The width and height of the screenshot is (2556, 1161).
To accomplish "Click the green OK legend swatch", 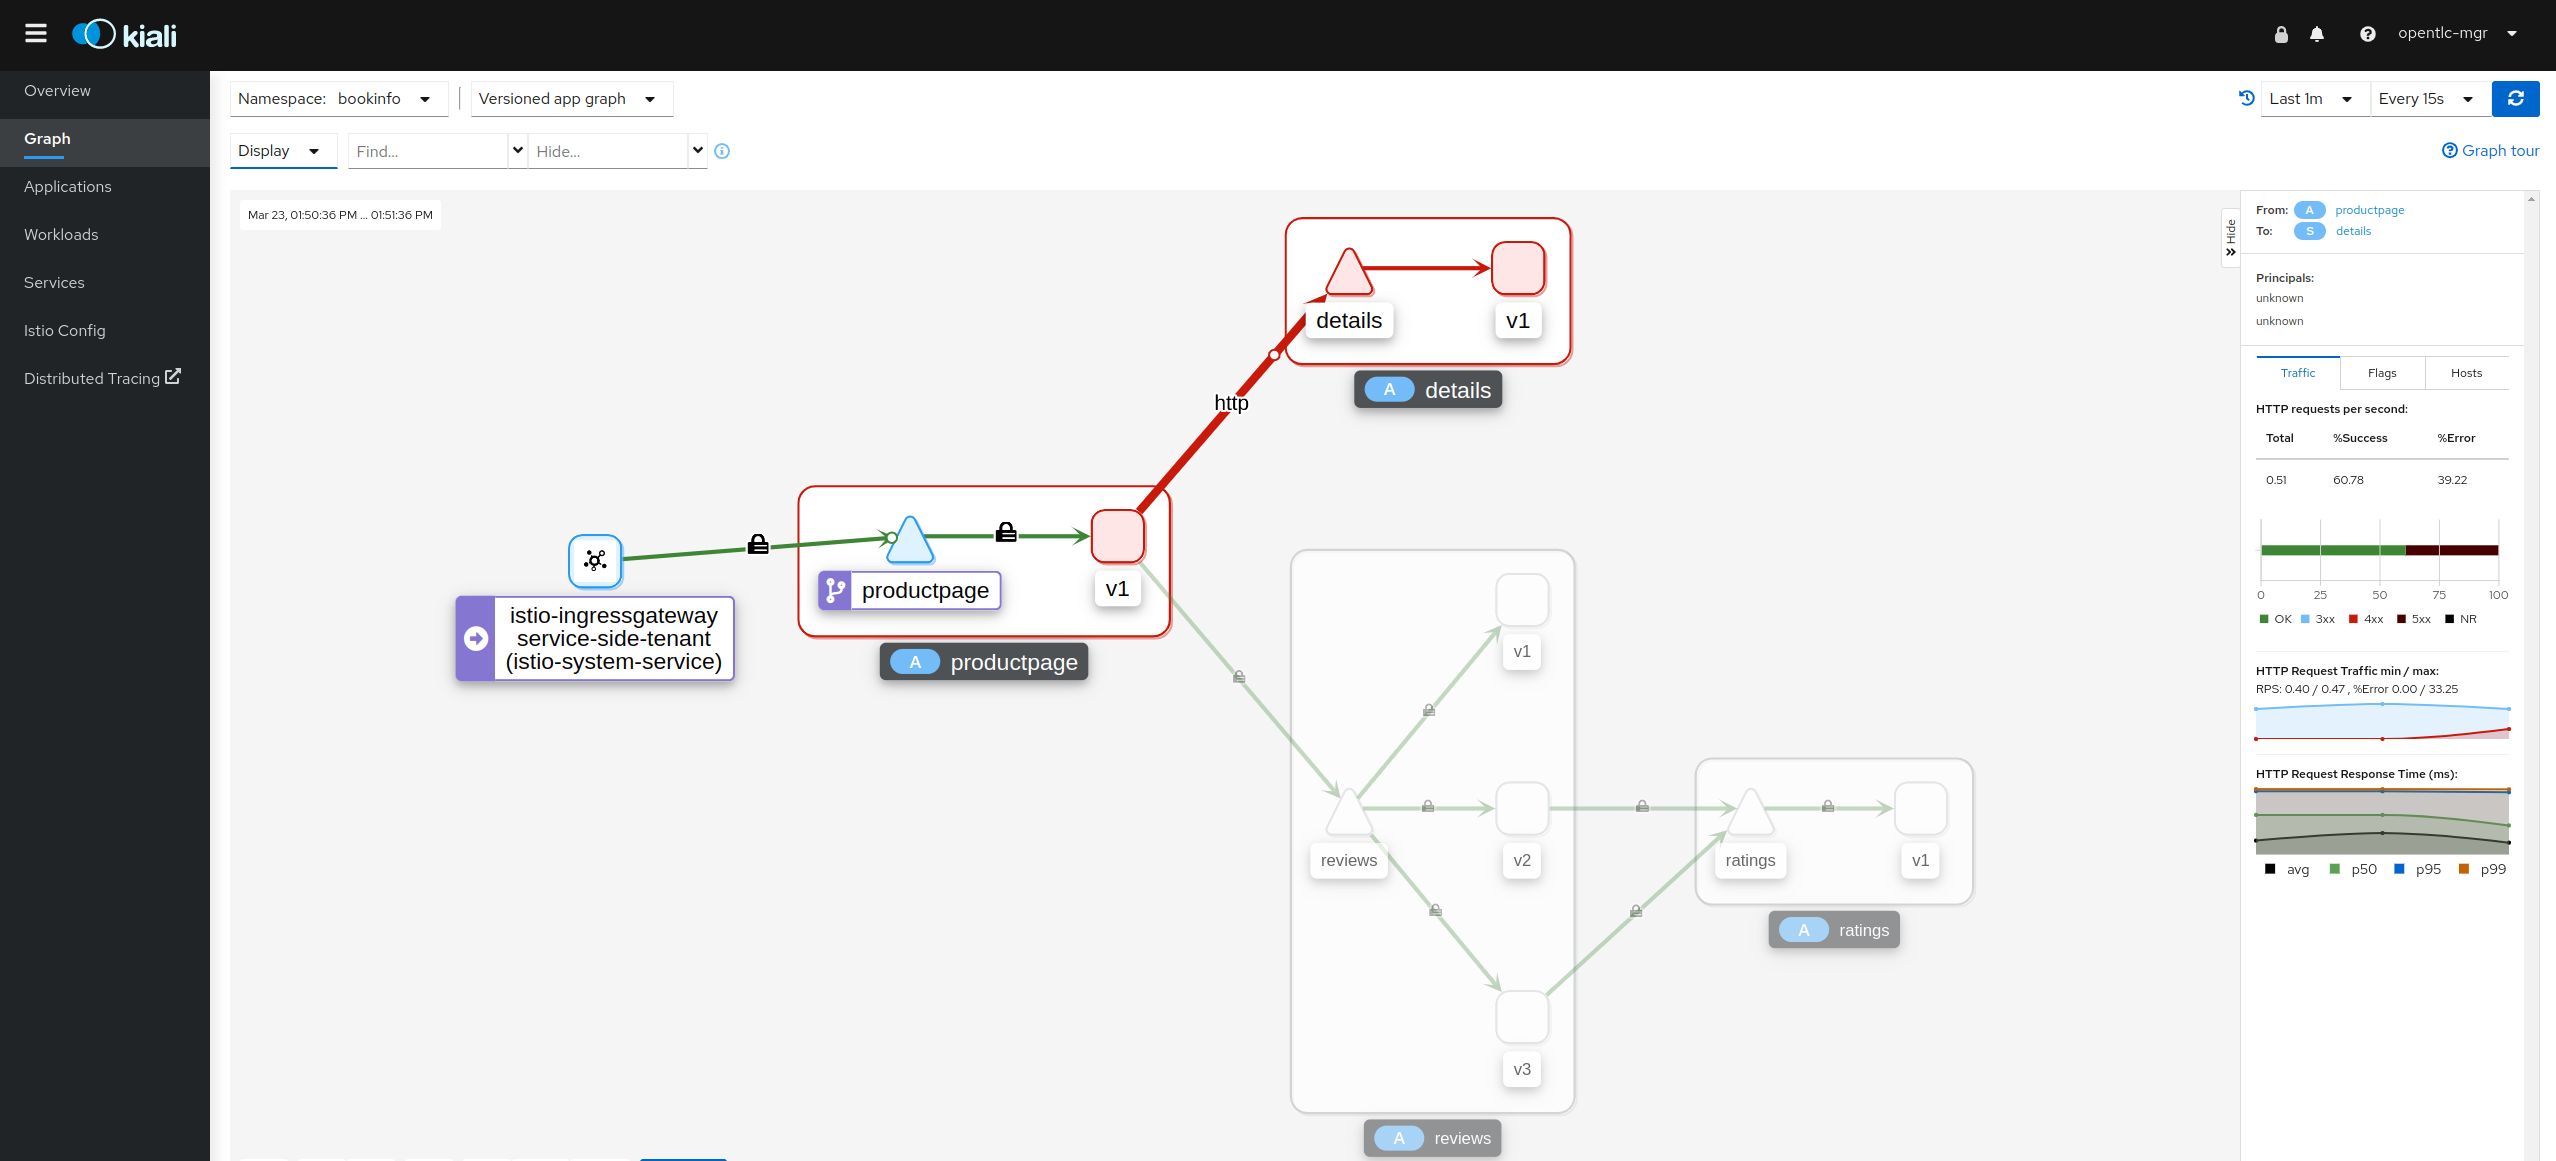I will 2264,619.
